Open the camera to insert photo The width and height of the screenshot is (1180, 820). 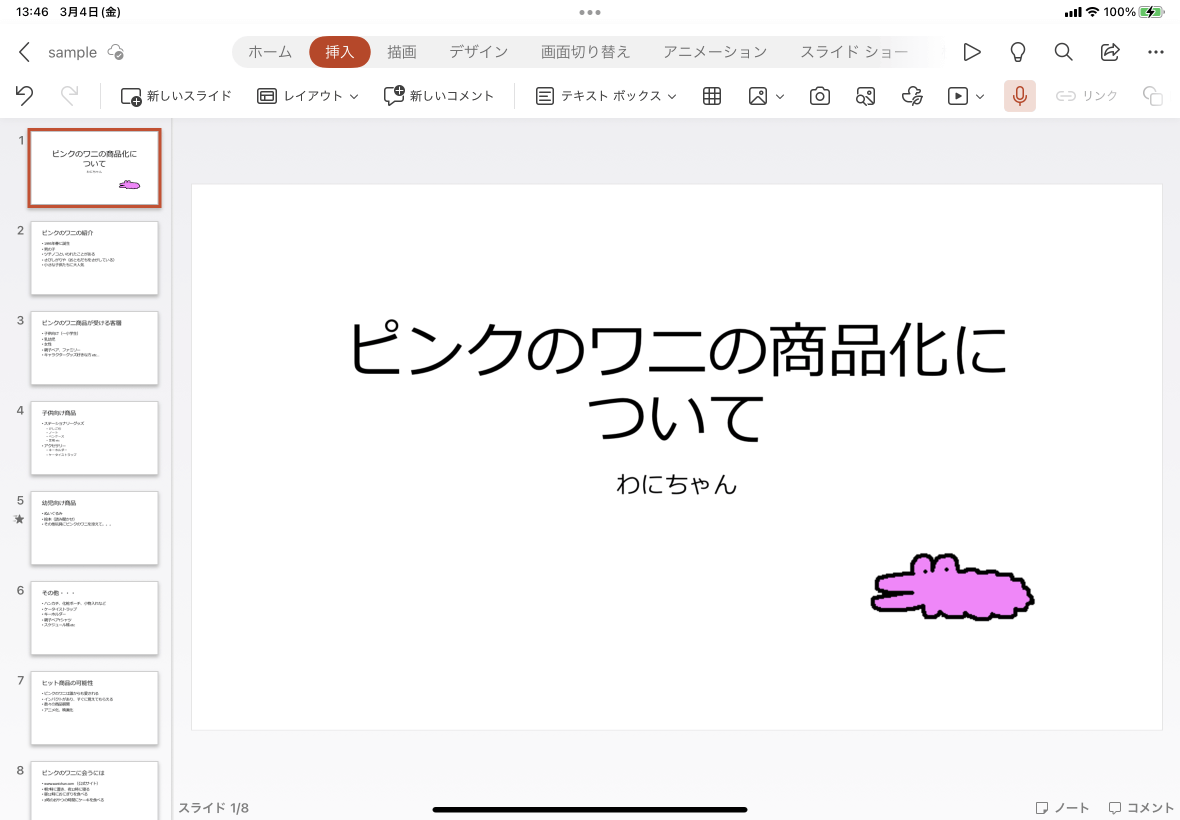click(820, 96)
